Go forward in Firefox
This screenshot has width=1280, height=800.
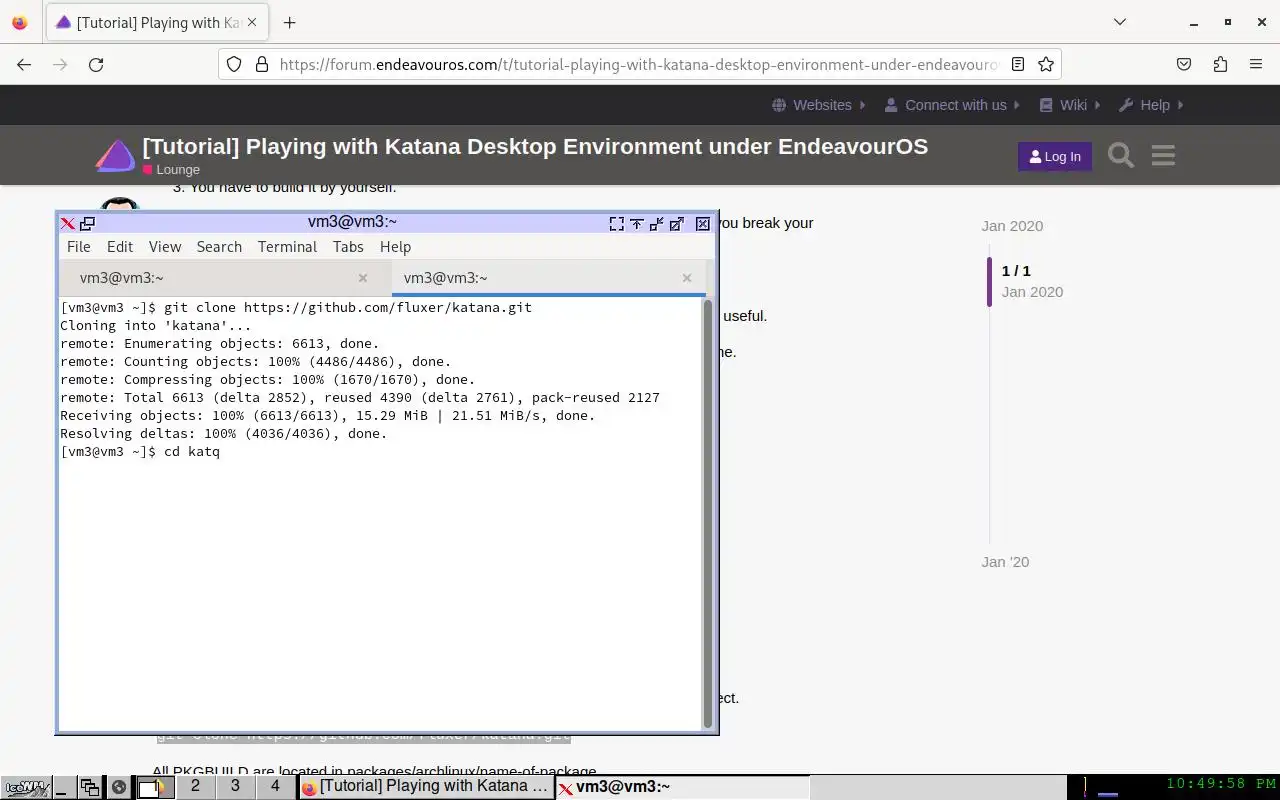tap(60, 64)
